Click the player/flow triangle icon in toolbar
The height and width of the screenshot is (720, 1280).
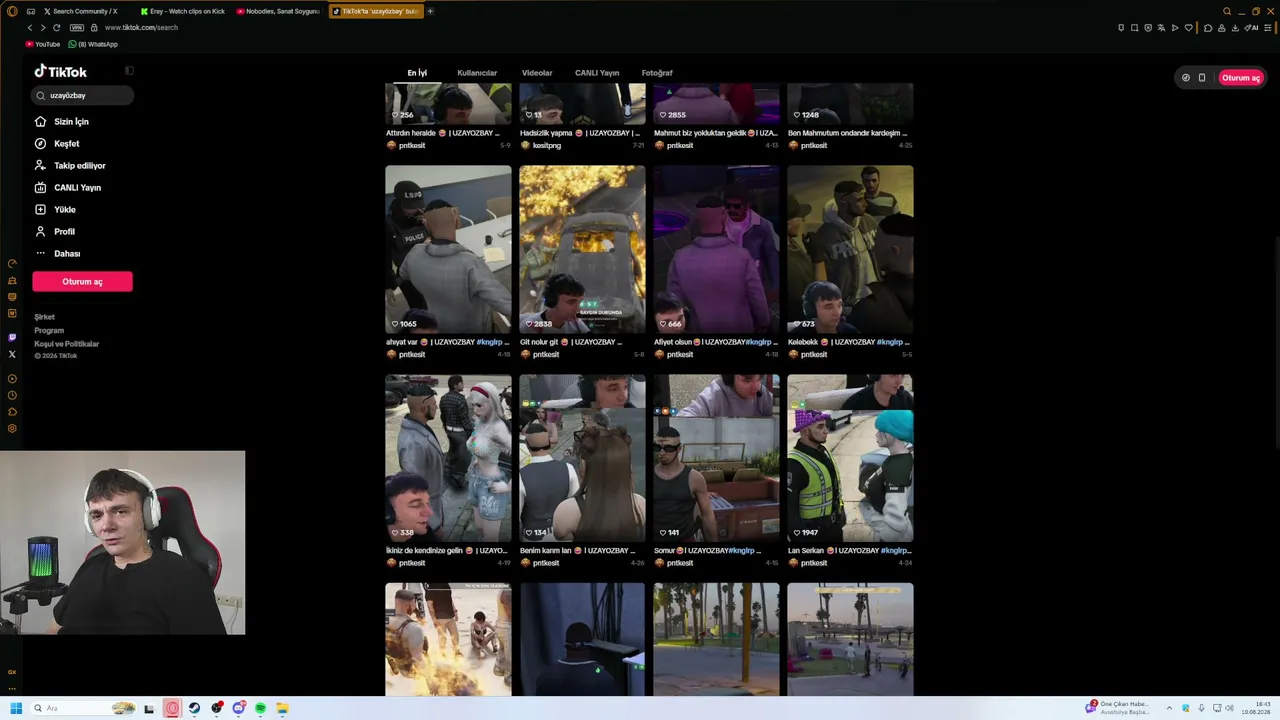[1175, 28]
